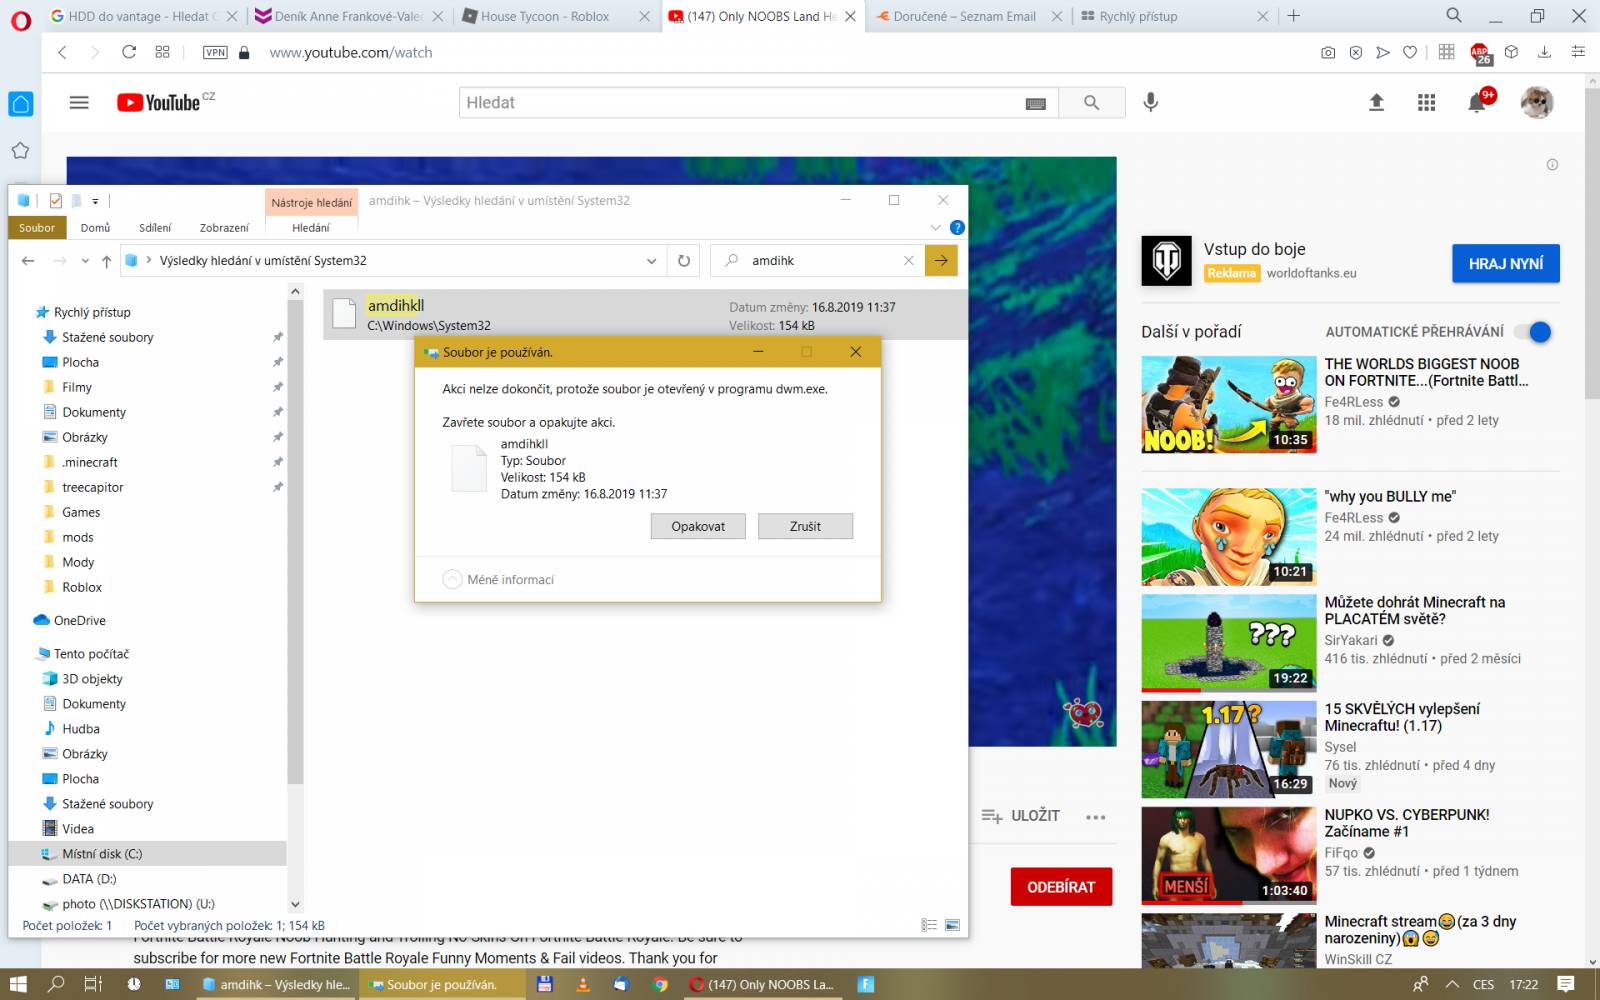Open why you BULLY me thumbnail
The width and height of the screenshot is (1600, 1000).
1229,537
